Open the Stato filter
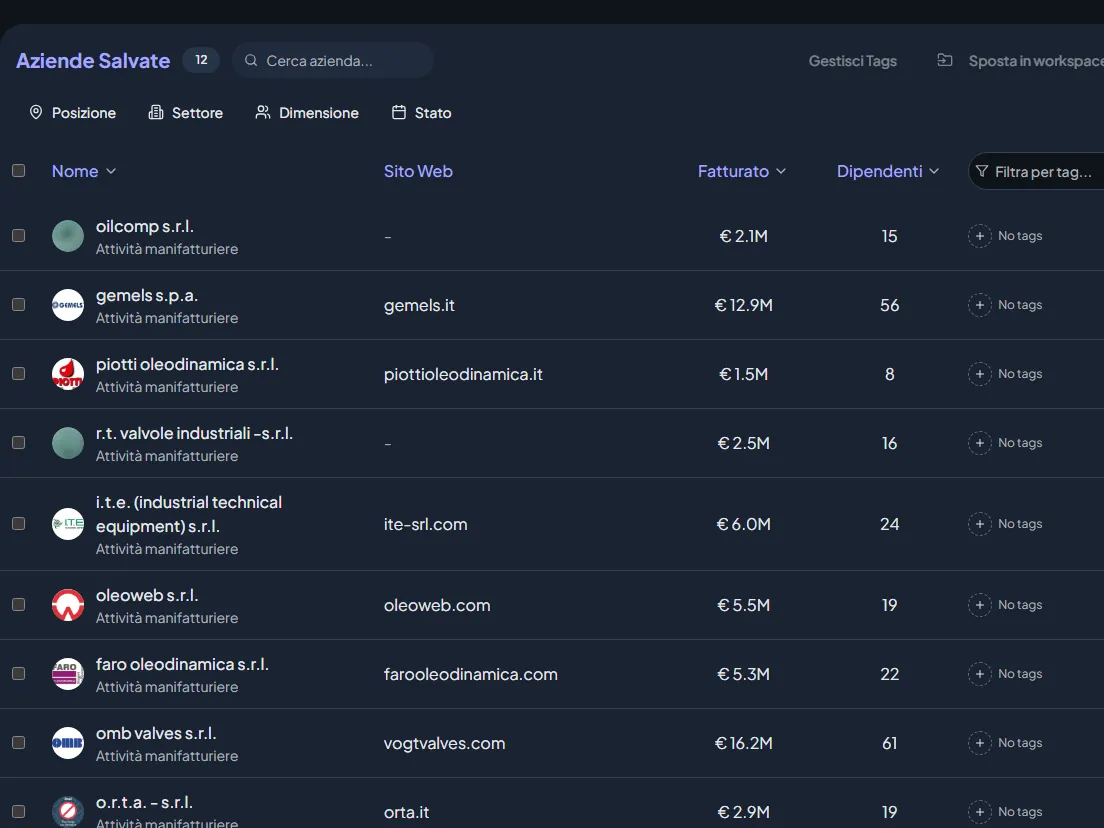 (x=422, y=113)
